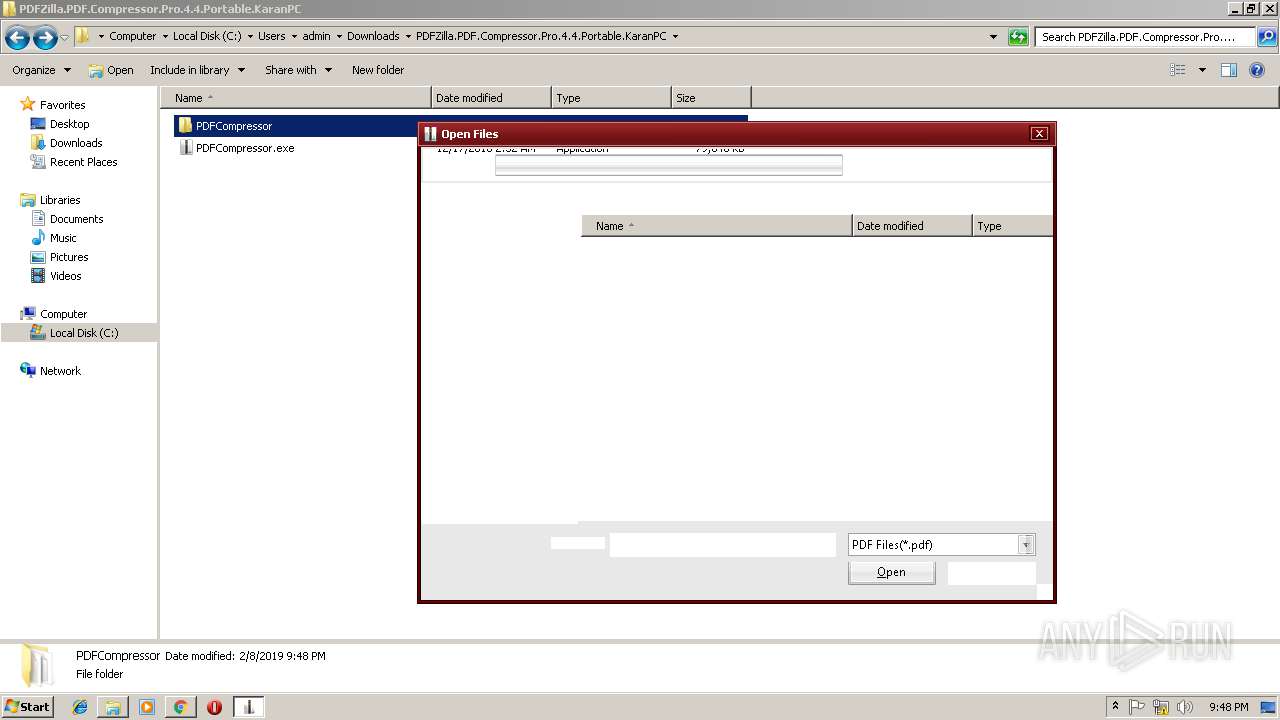Launch Windows Media Player from taskbar
Screen dimensions: 1280x720
click(x=147, y=707)
